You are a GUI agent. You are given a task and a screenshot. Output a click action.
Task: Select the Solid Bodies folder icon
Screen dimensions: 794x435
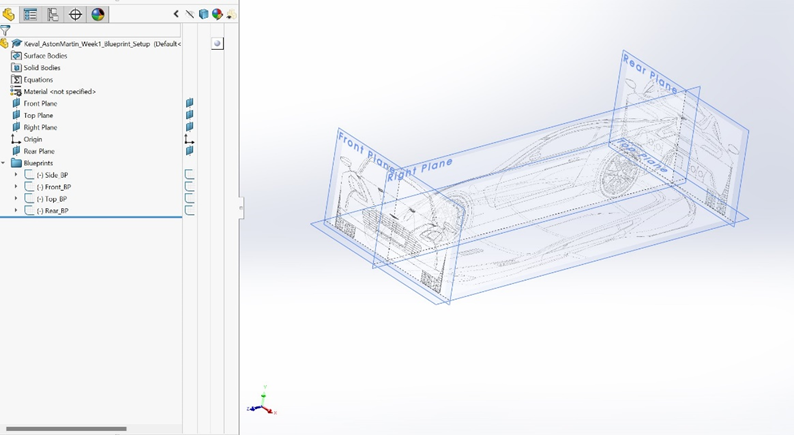coord(16,67)
